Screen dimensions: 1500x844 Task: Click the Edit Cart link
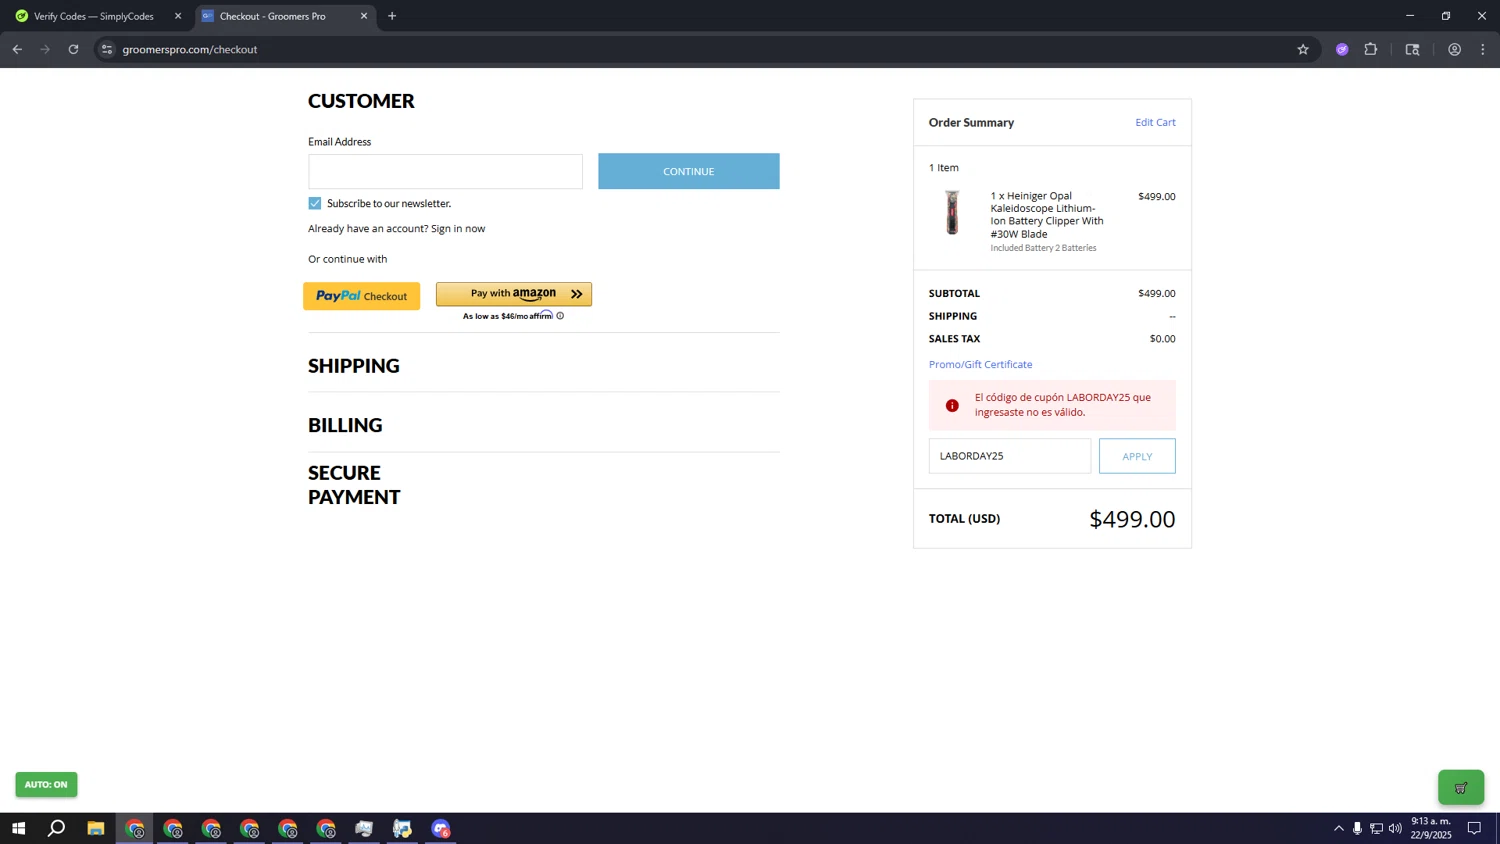(1155, 122)
